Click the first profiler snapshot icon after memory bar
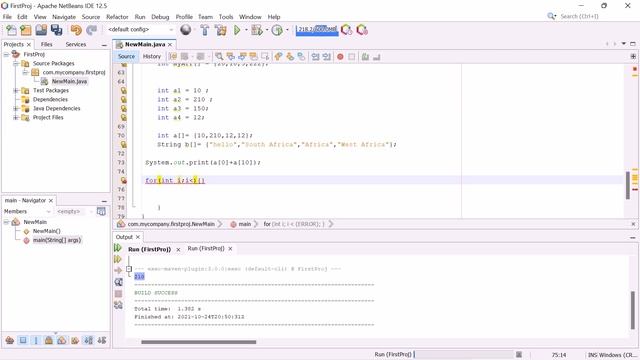This screenshot has height=360, width=640. [347, 30]
